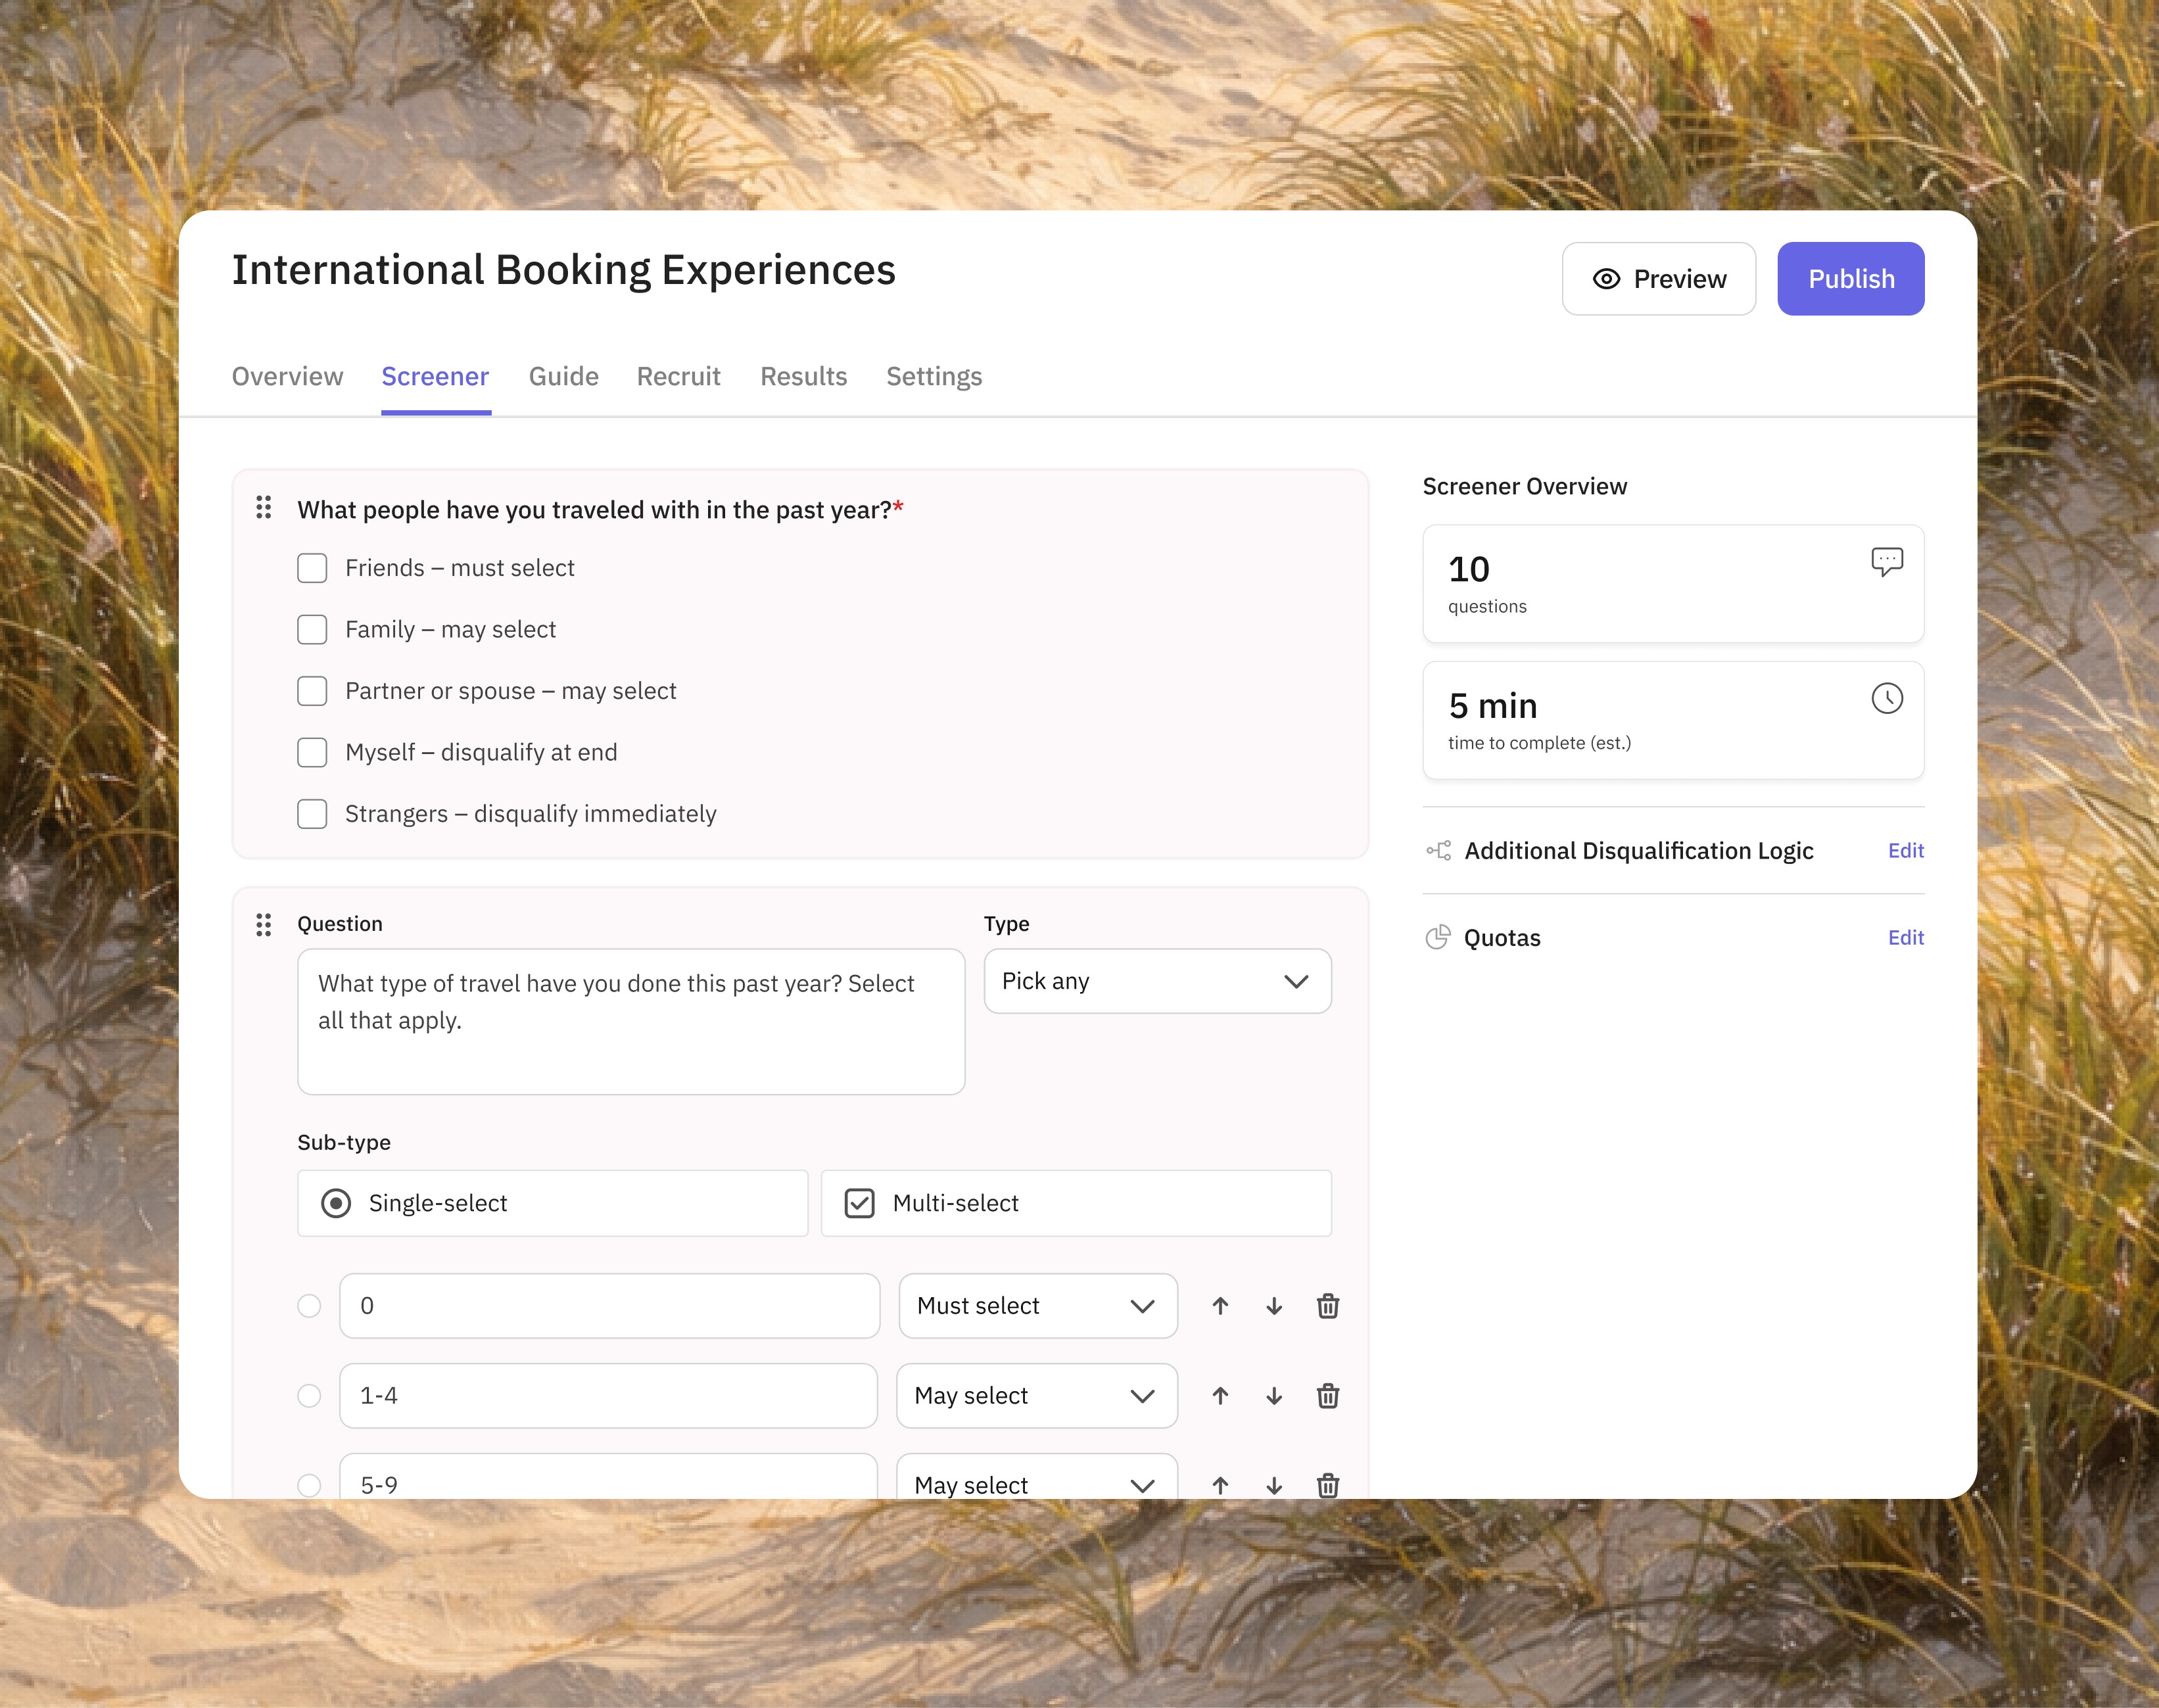Expand the "Must select" dropdown
Viewport: 2159px width, 1708px height.
(x=1037, y=1306)
